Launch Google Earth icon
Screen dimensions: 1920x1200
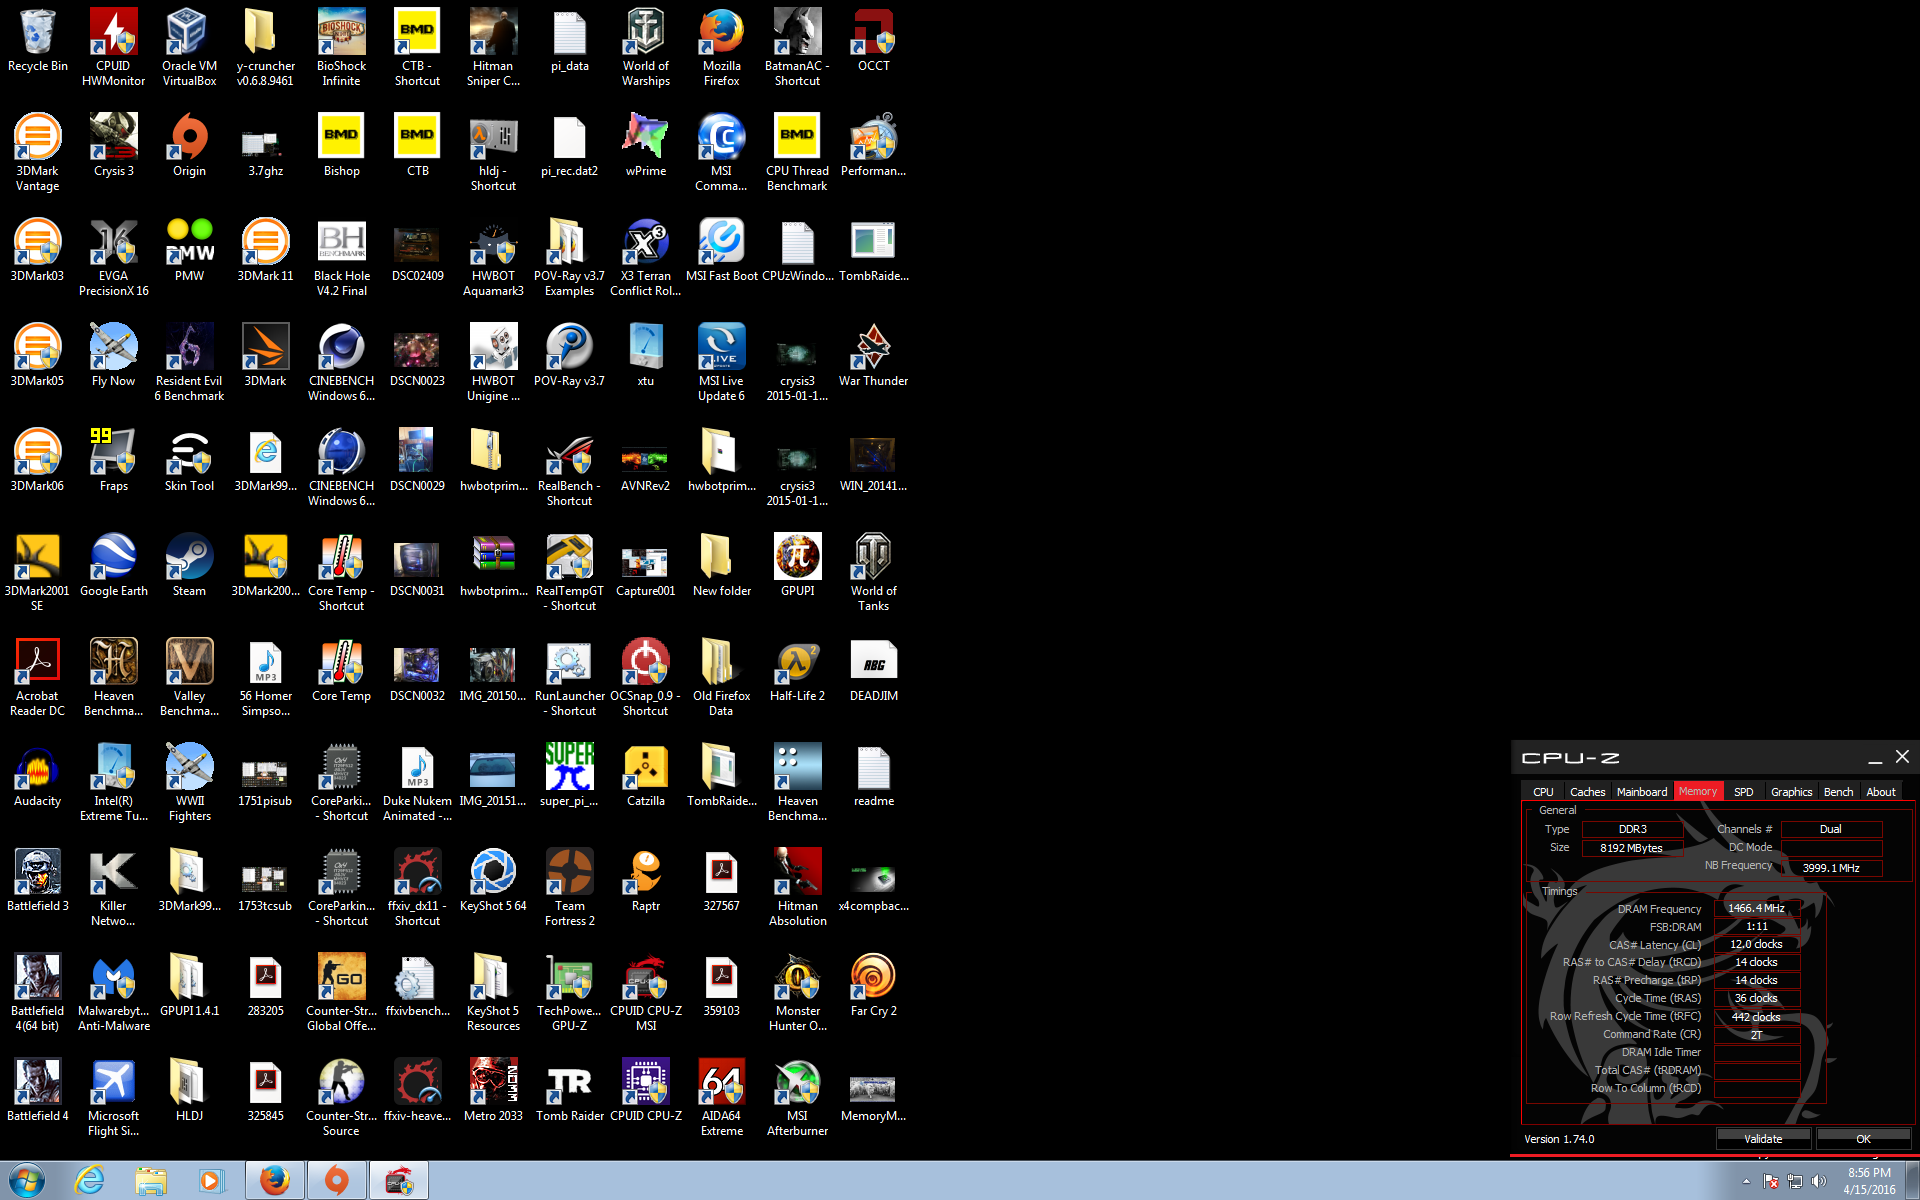[113, 565]
